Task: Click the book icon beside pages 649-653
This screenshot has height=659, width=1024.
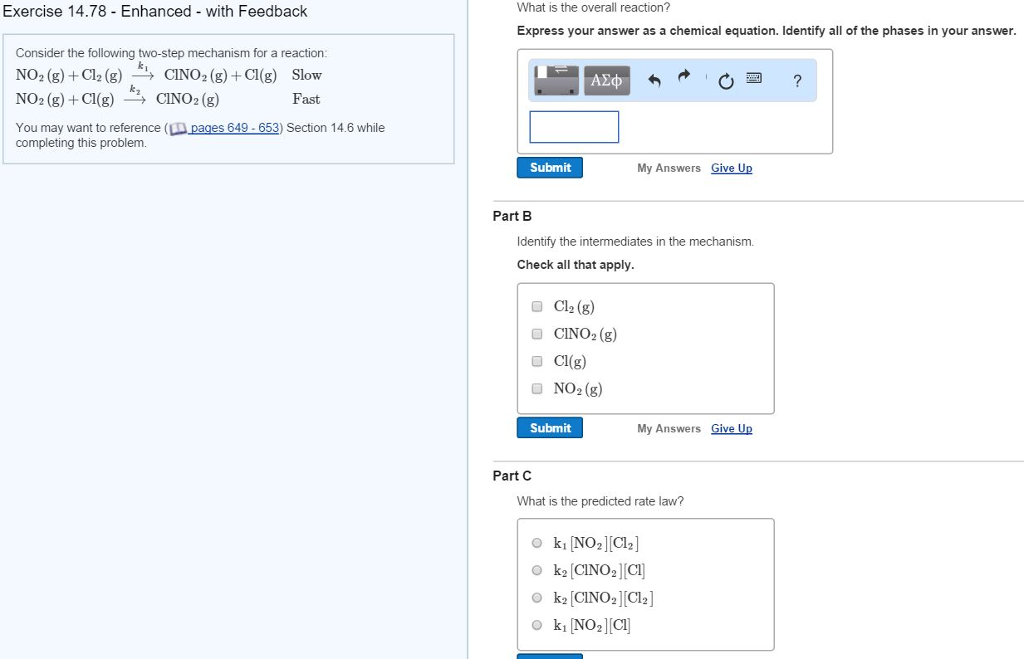Action: click(179, 128)
